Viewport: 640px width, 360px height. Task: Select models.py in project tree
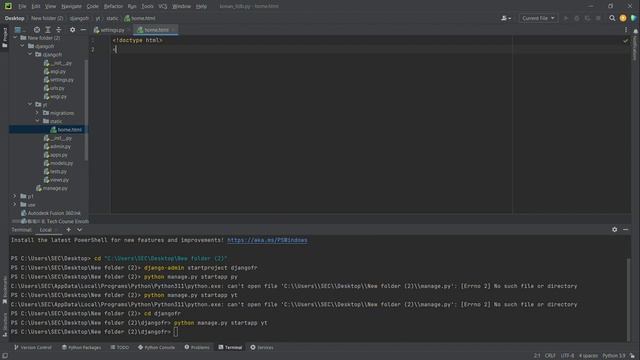pyautogui.click(x=58, y=163)
